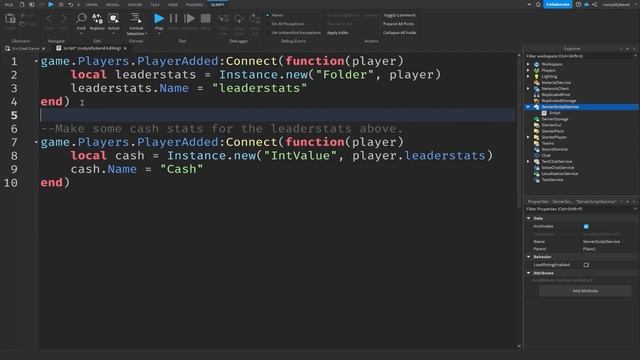Toggle the Archivable checkbox
The height and width of the screenshot is (360, 640).
(x=586, y=226)
